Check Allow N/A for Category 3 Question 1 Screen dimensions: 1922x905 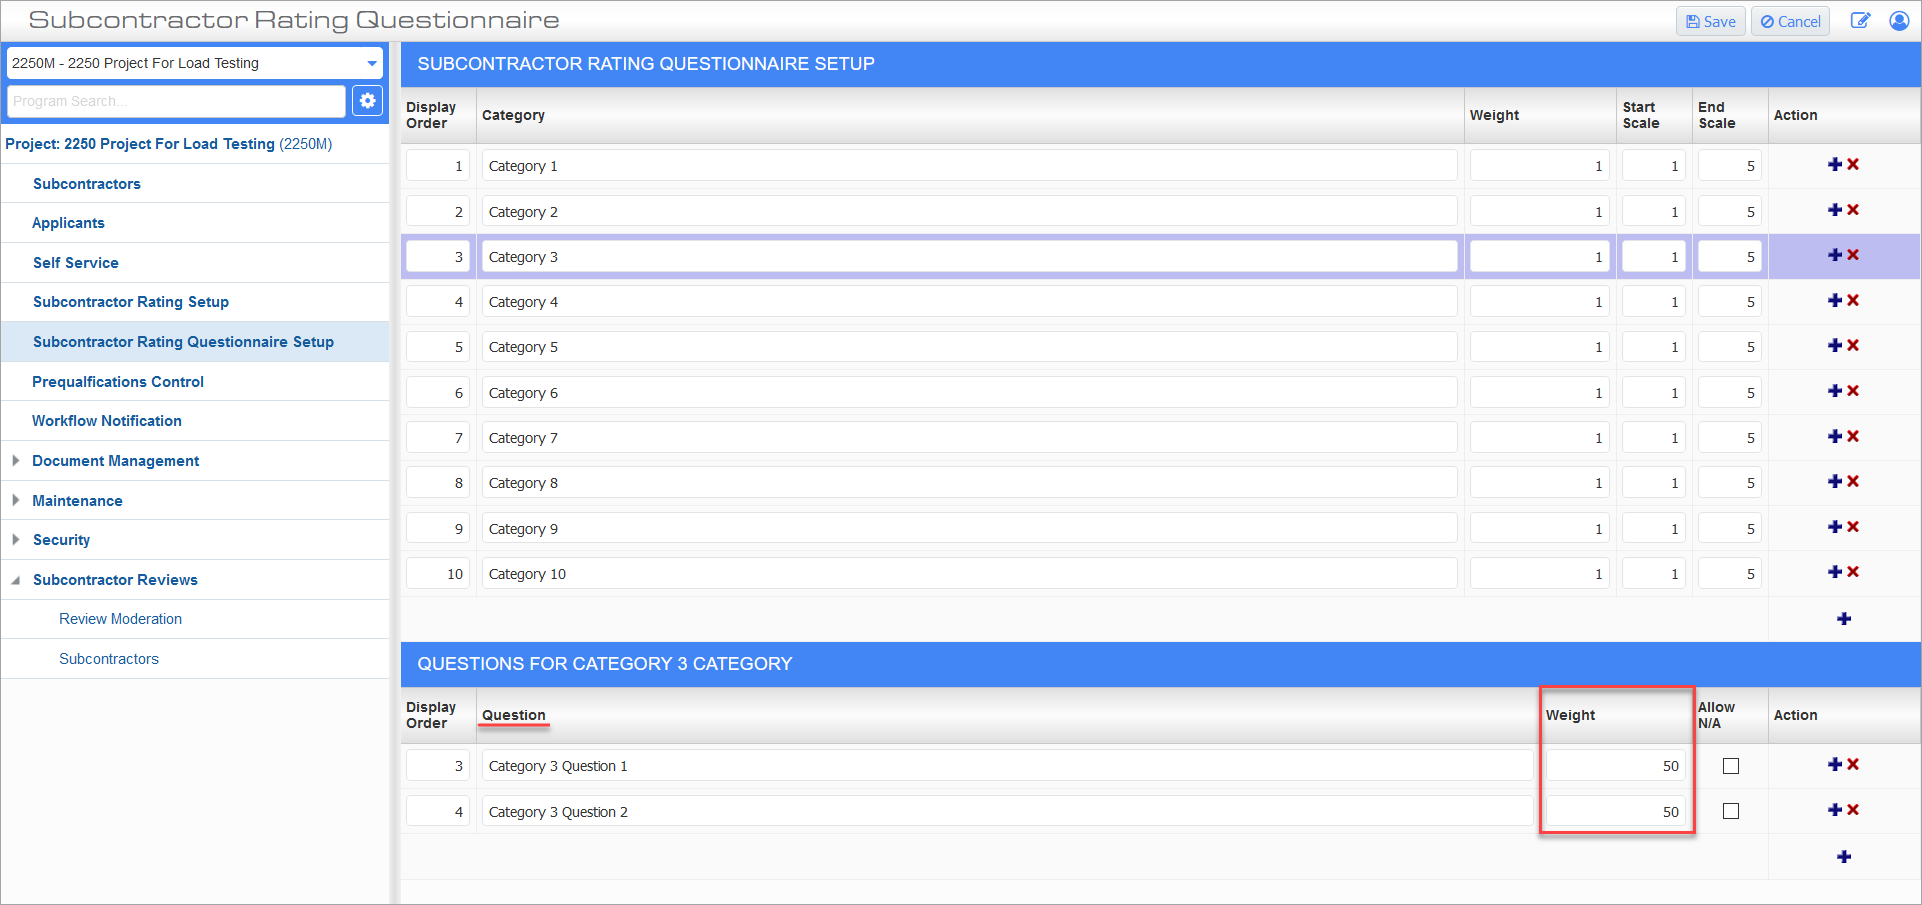(1730, 766)
